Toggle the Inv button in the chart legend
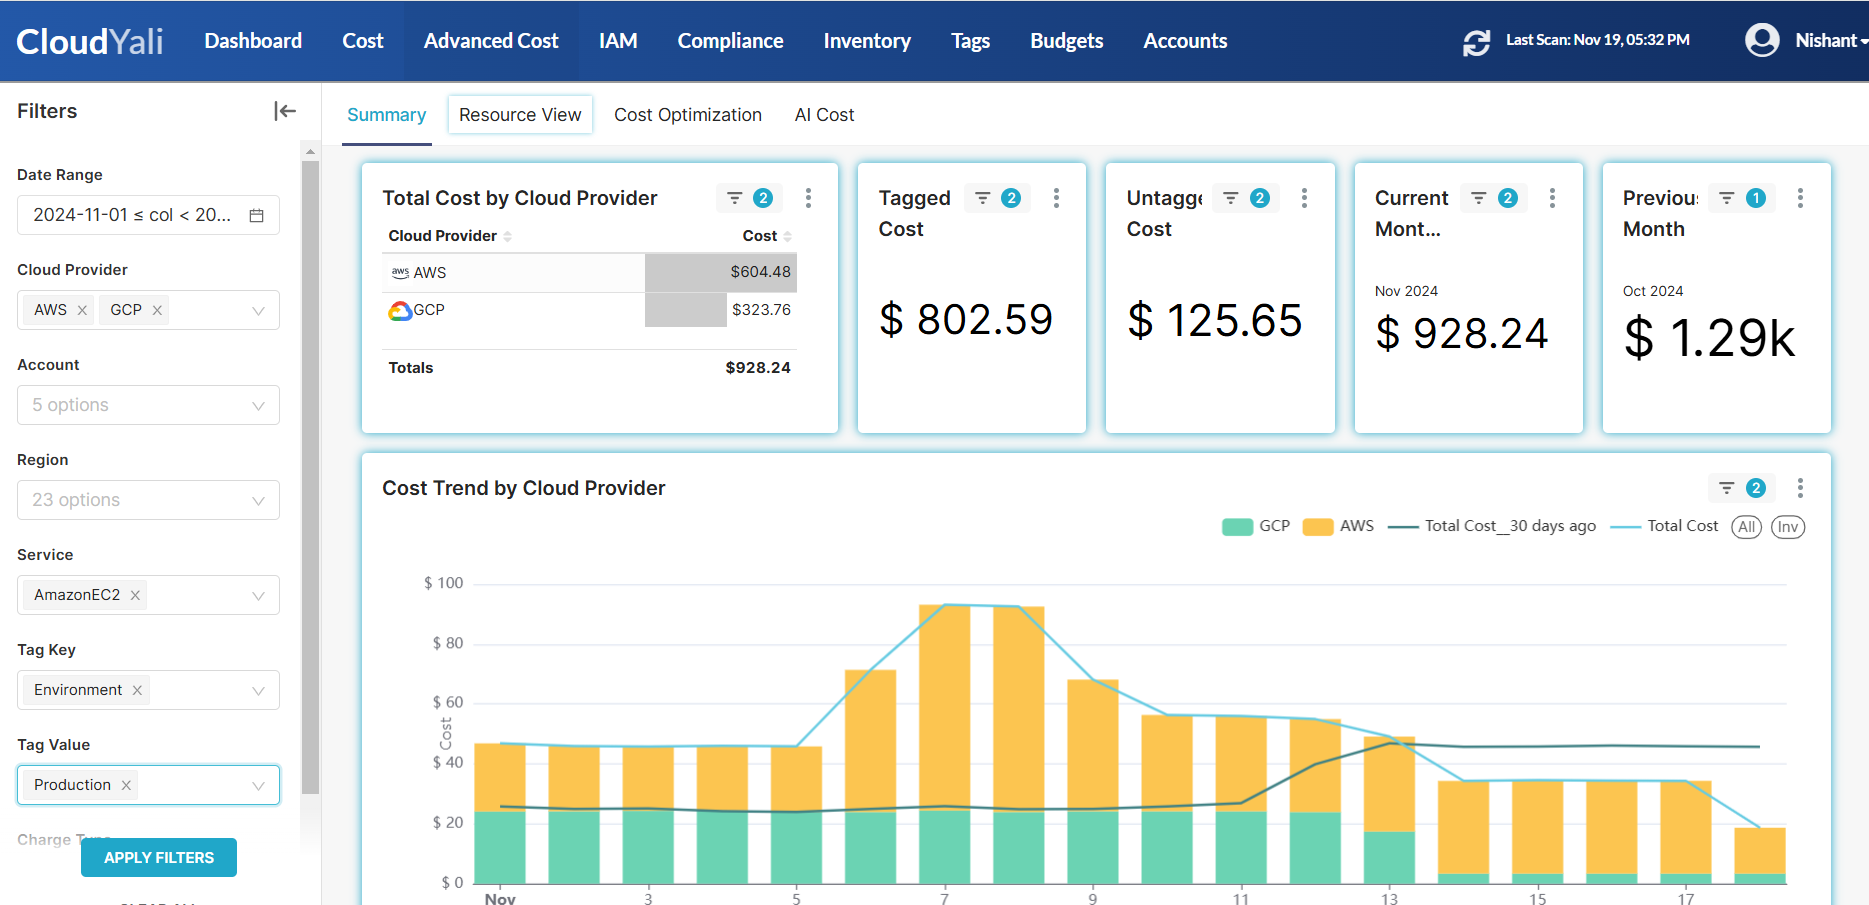The height and width of the screenshot is (905, 1869). pyautogui.click(x=1788, y=527)
